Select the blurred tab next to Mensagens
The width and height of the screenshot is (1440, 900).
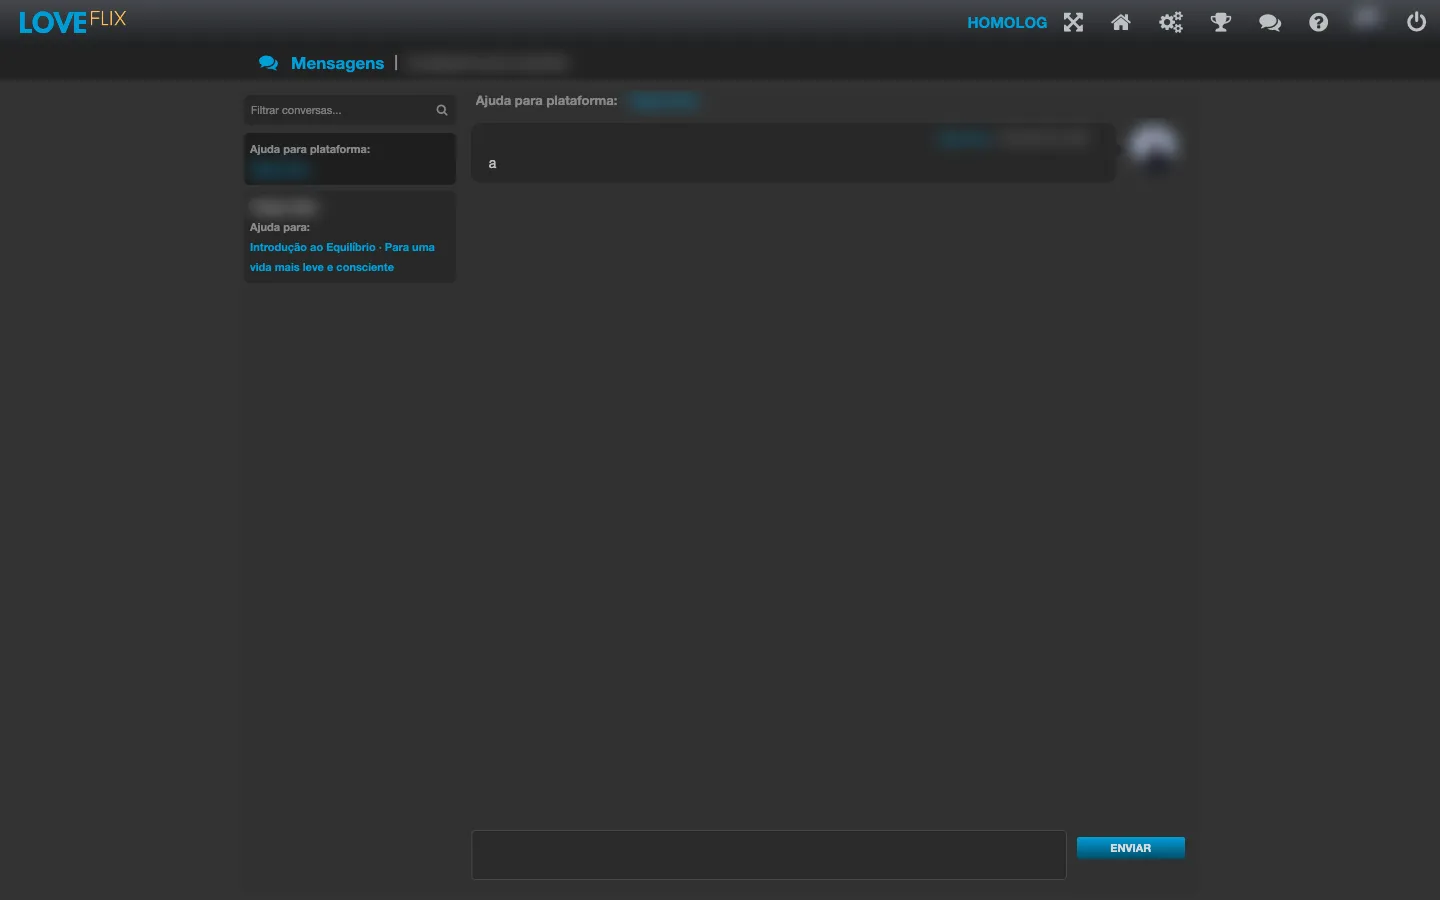pos(488,63)
